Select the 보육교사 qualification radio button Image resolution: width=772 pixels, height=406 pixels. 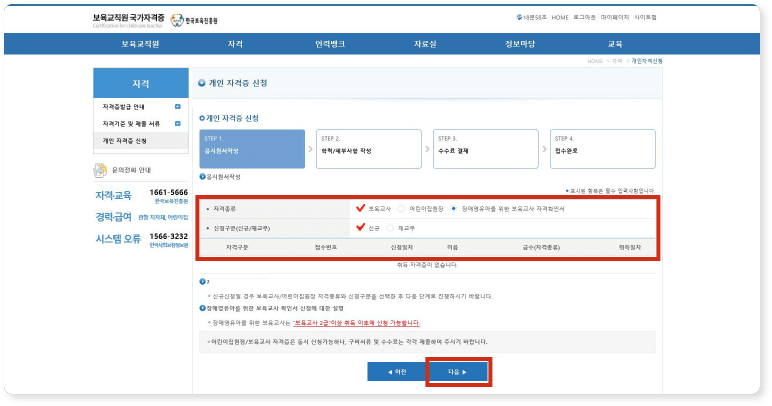tap(360, 208)
